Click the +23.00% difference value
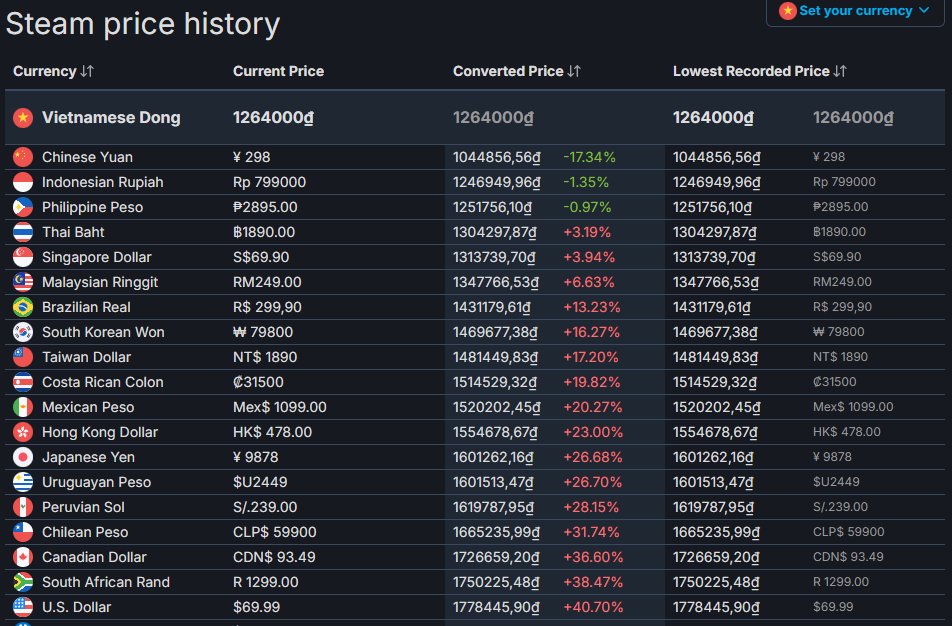 593,432
